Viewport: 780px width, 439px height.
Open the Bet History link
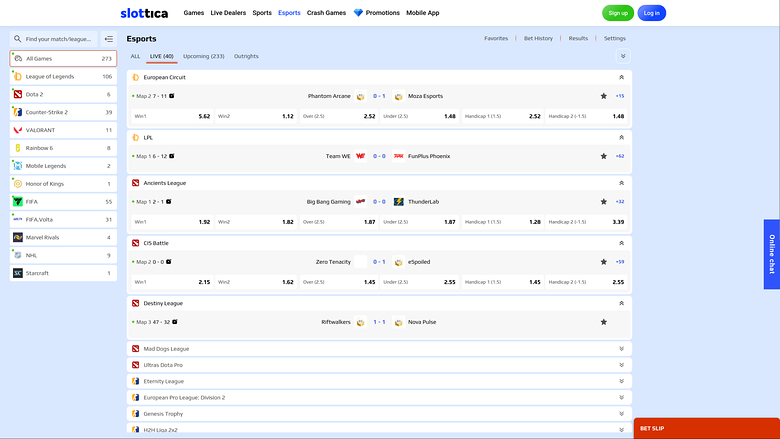(x=538, y=38)
